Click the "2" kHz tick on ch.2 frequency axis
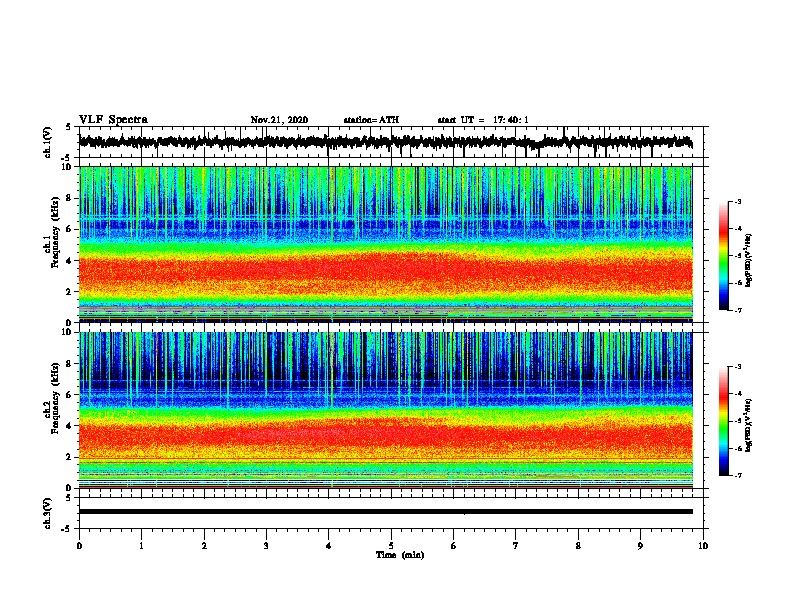 70,457
